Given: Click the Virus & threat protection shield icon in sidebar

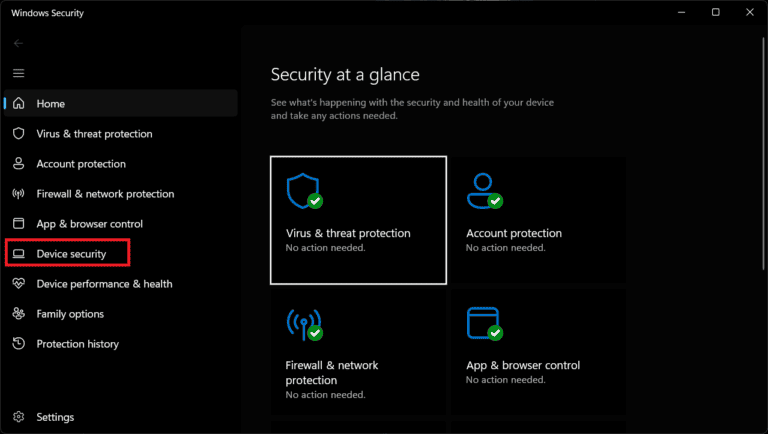Looking at the screenshot, I should 18,134.
